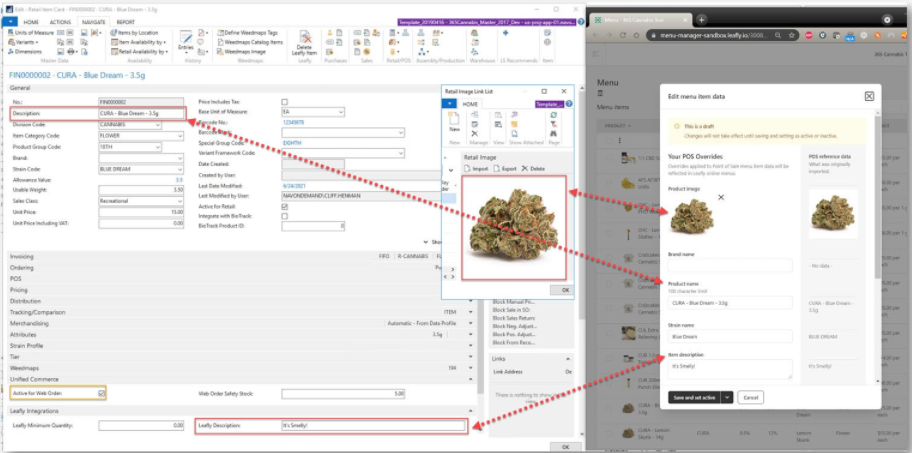Click Import under Retail Image

(x=476, y=169)
